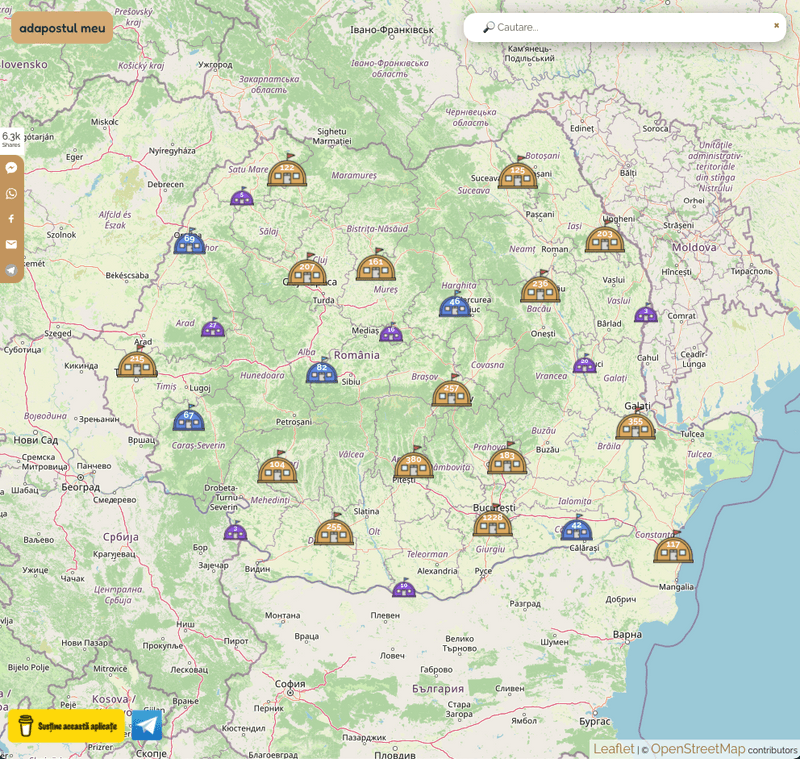Open the orange shelter marker 117 at Constanța
800x759 pixels.
point(673,547)
